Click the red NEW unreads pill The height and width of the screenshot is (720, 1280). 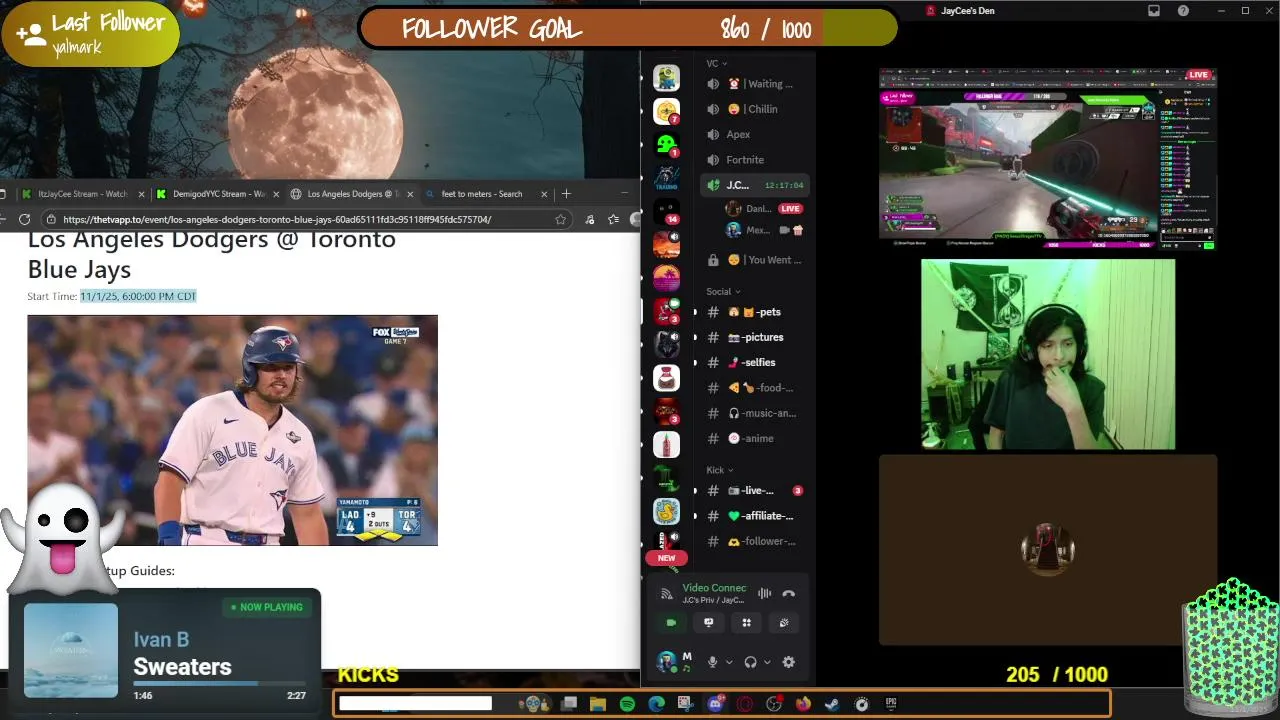tap(666, 558)
